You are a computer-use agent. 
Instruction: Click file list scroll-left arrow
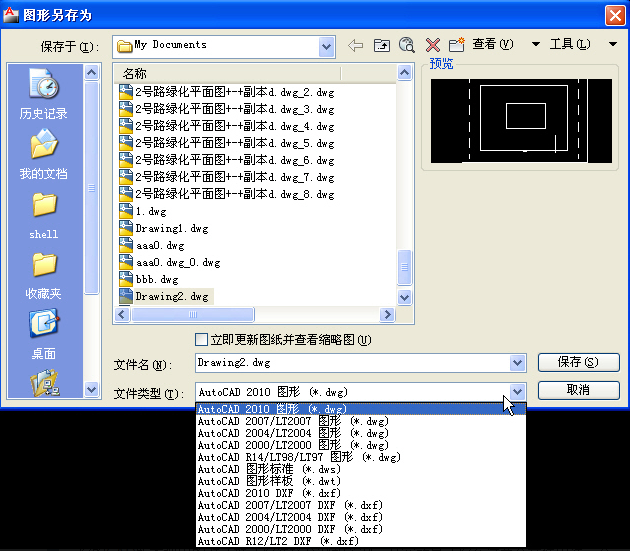click(122, 314)
